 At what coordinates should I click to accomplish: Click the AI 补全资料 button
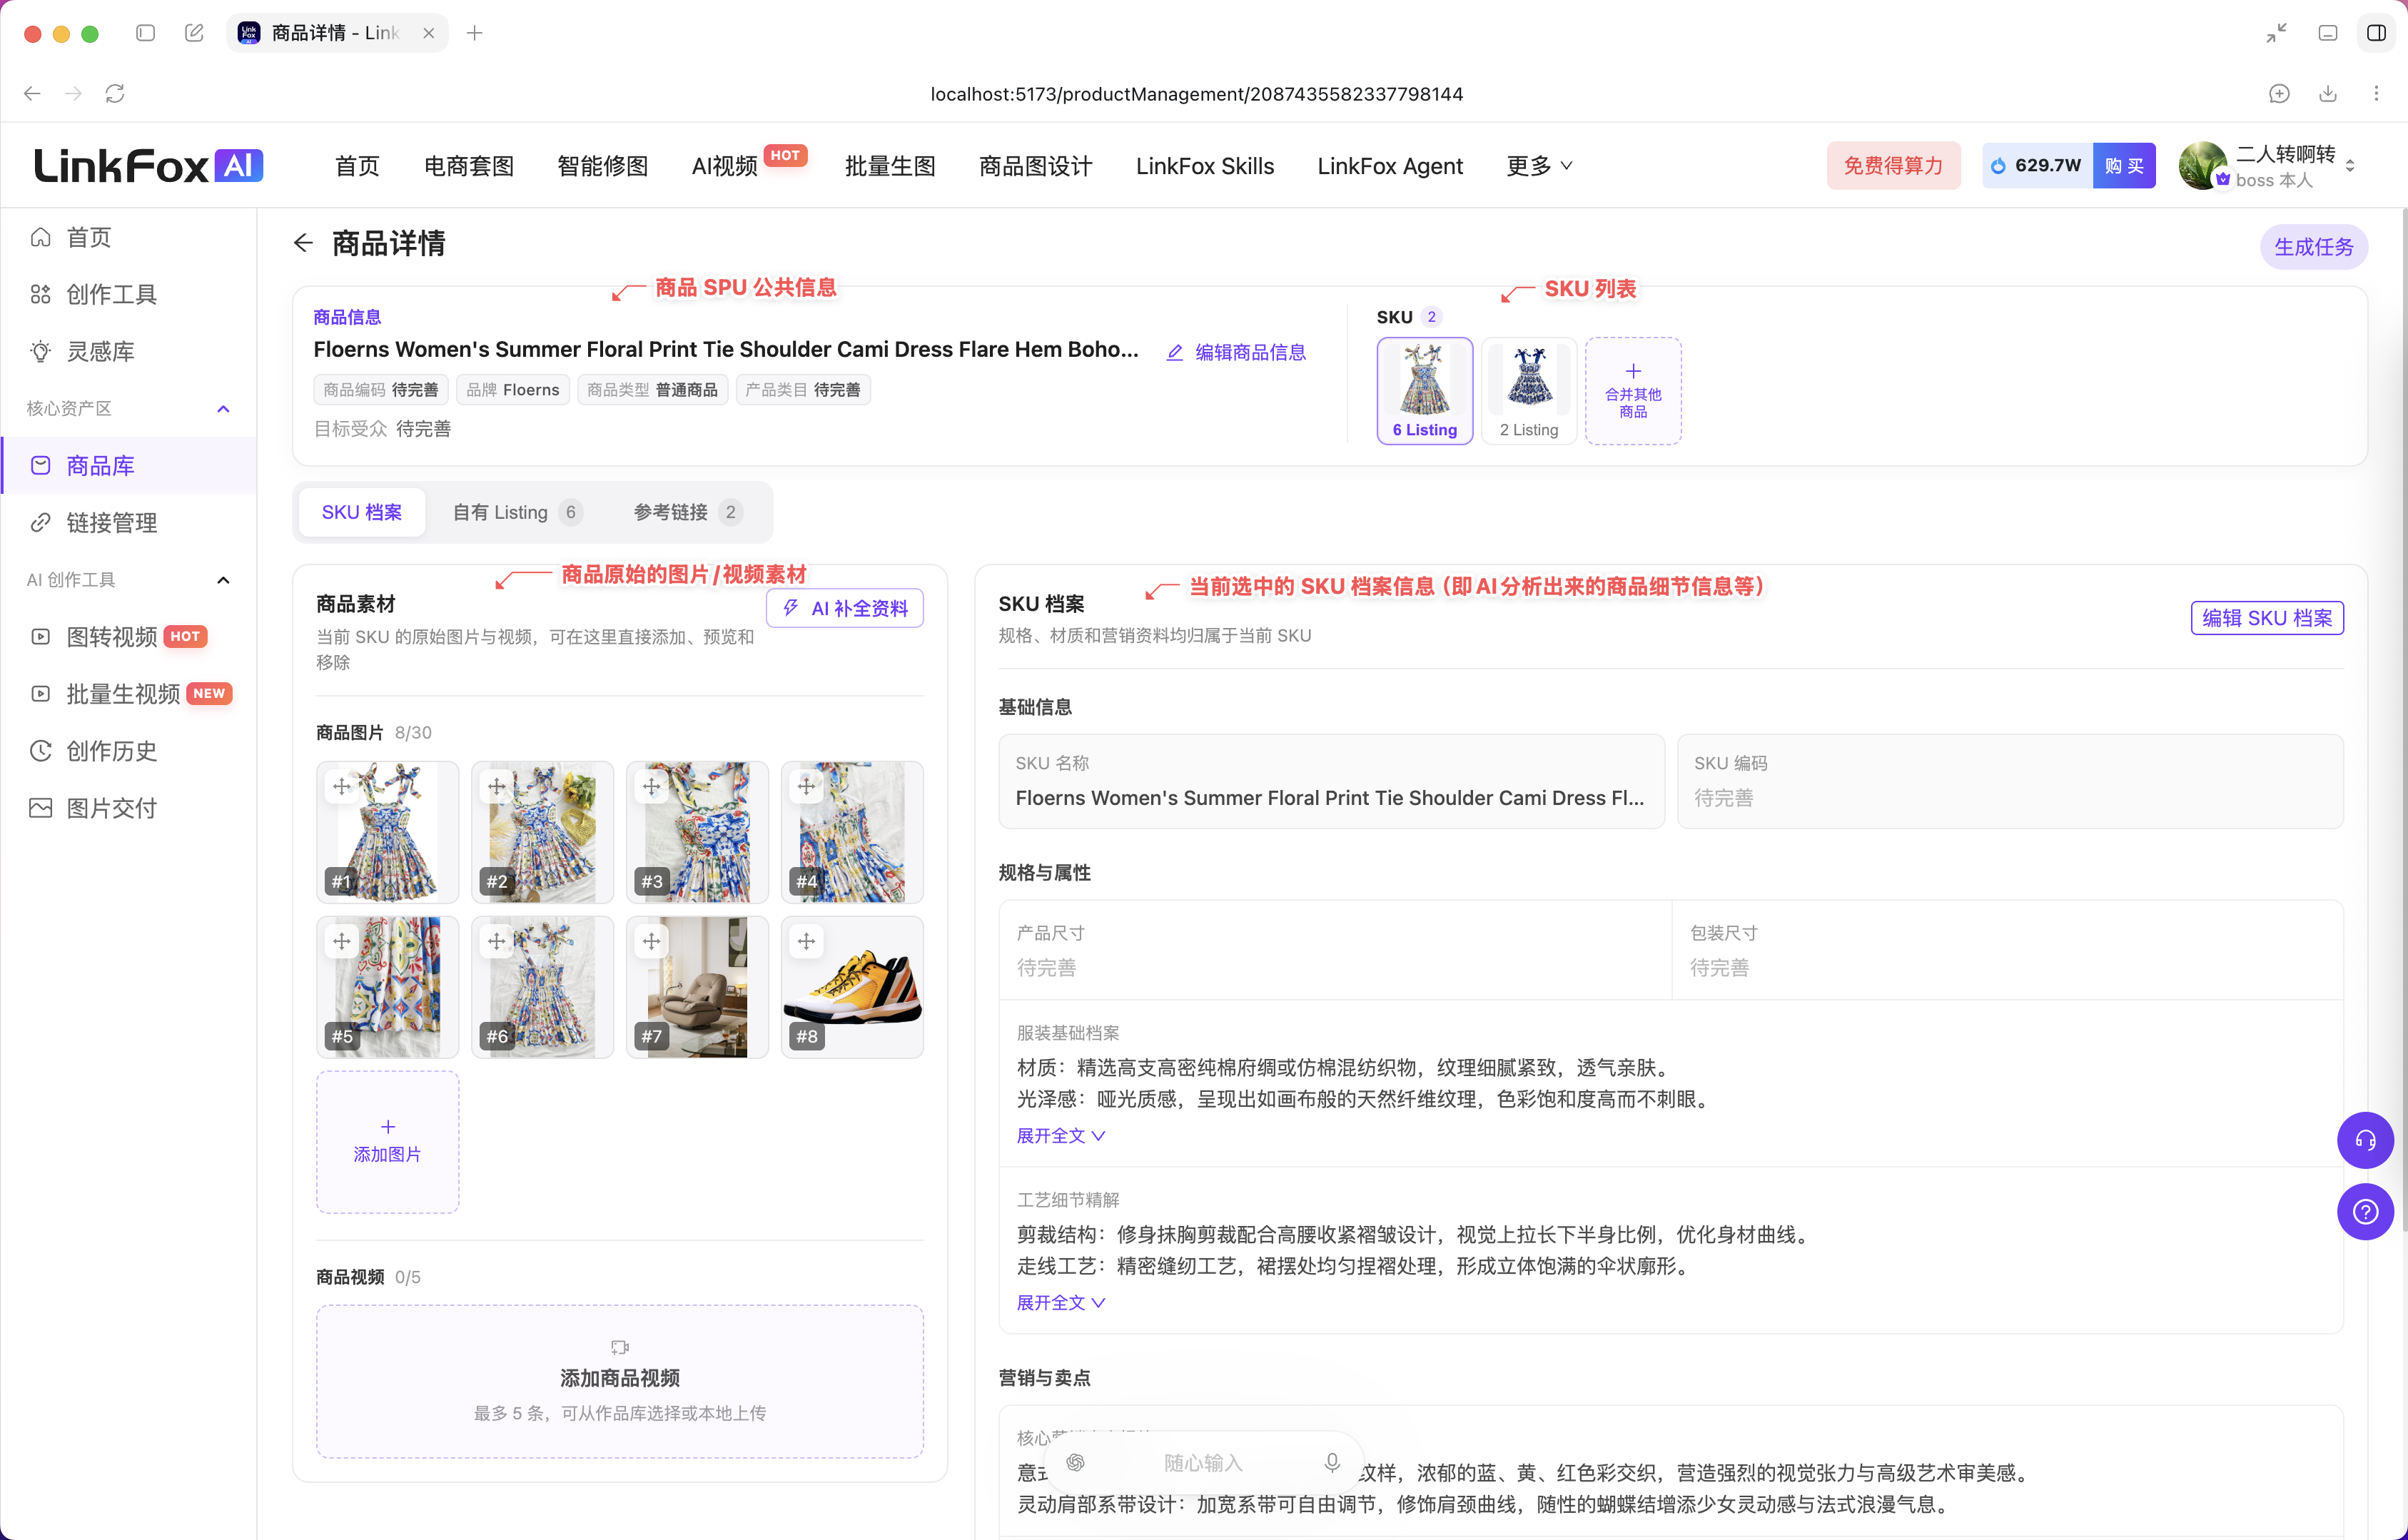point(845,608)
